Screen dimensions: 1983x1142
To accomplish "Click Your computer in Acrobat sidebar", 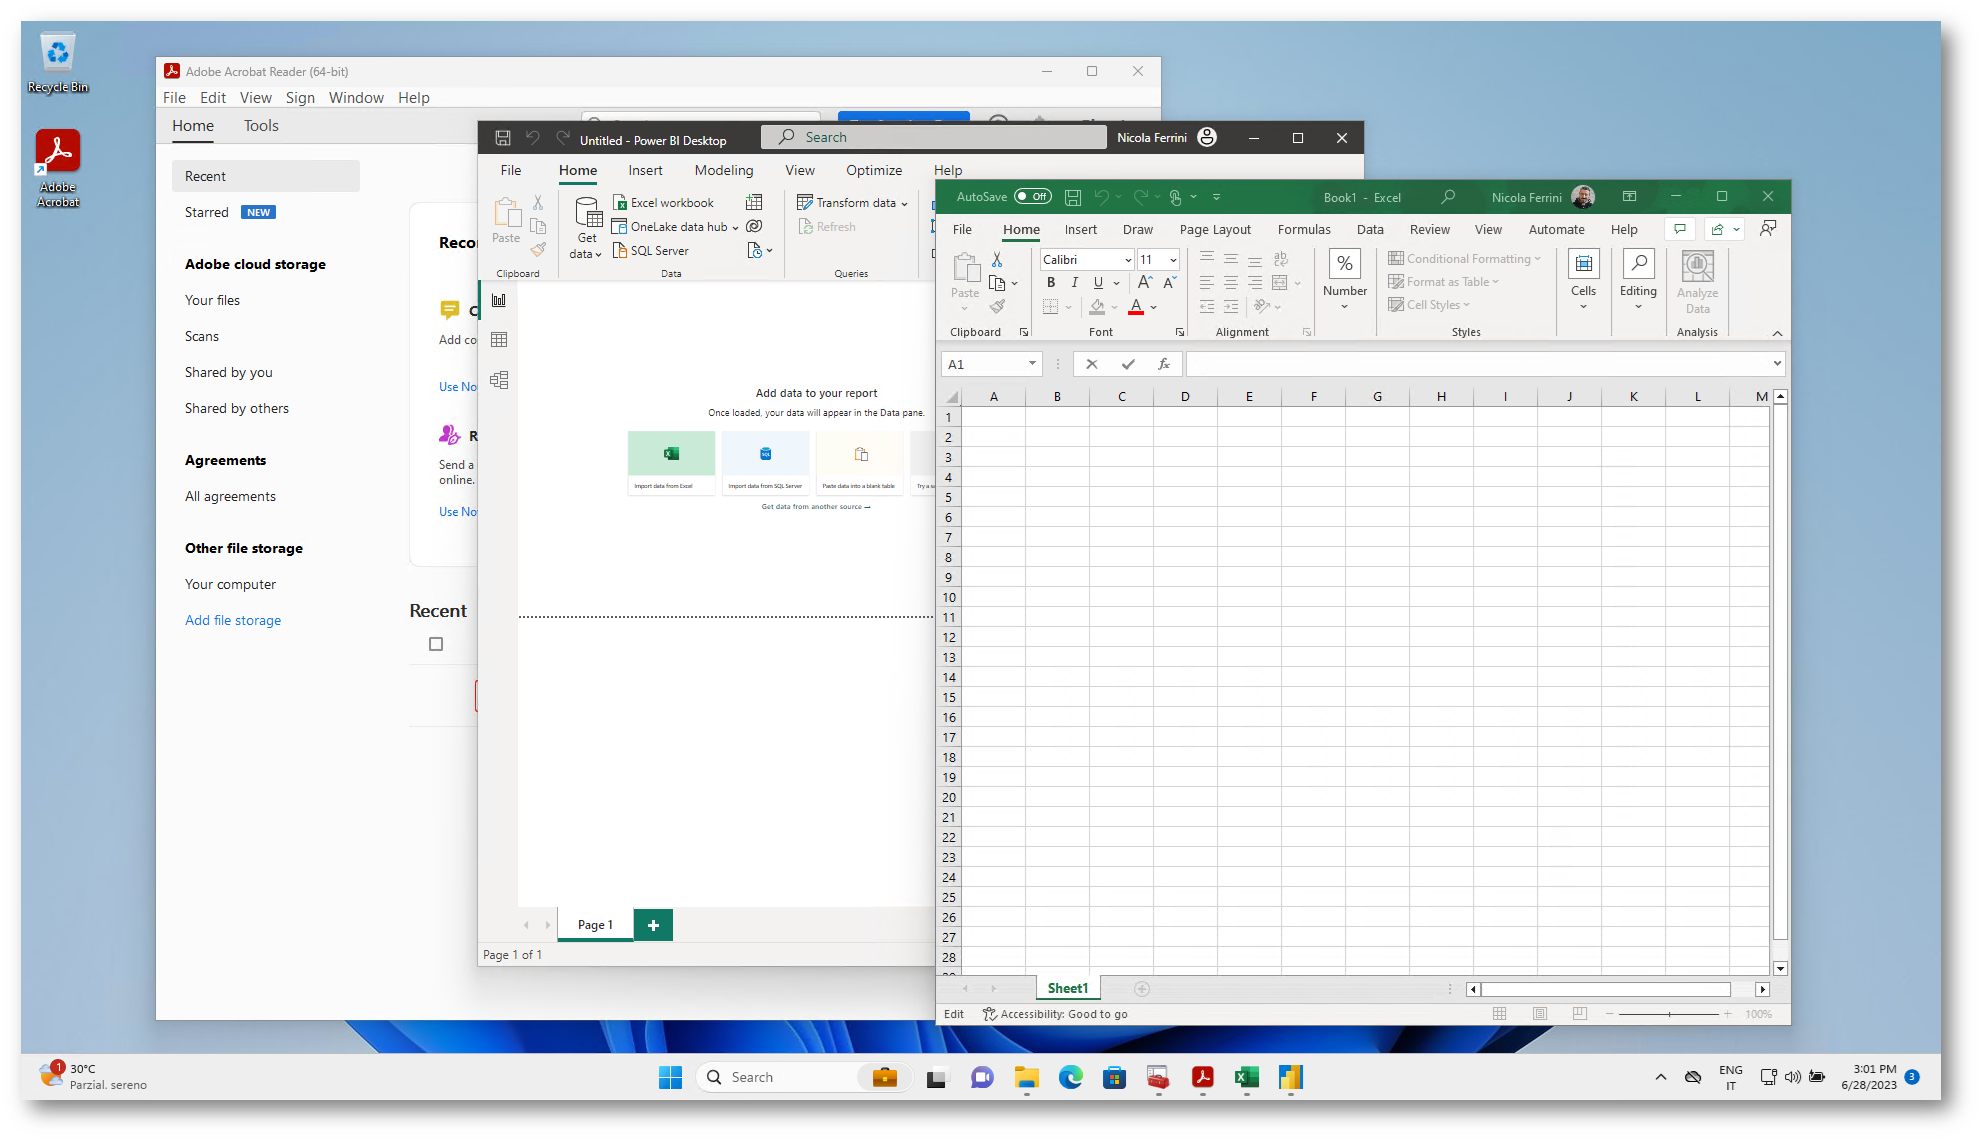I will click(230, 584).
